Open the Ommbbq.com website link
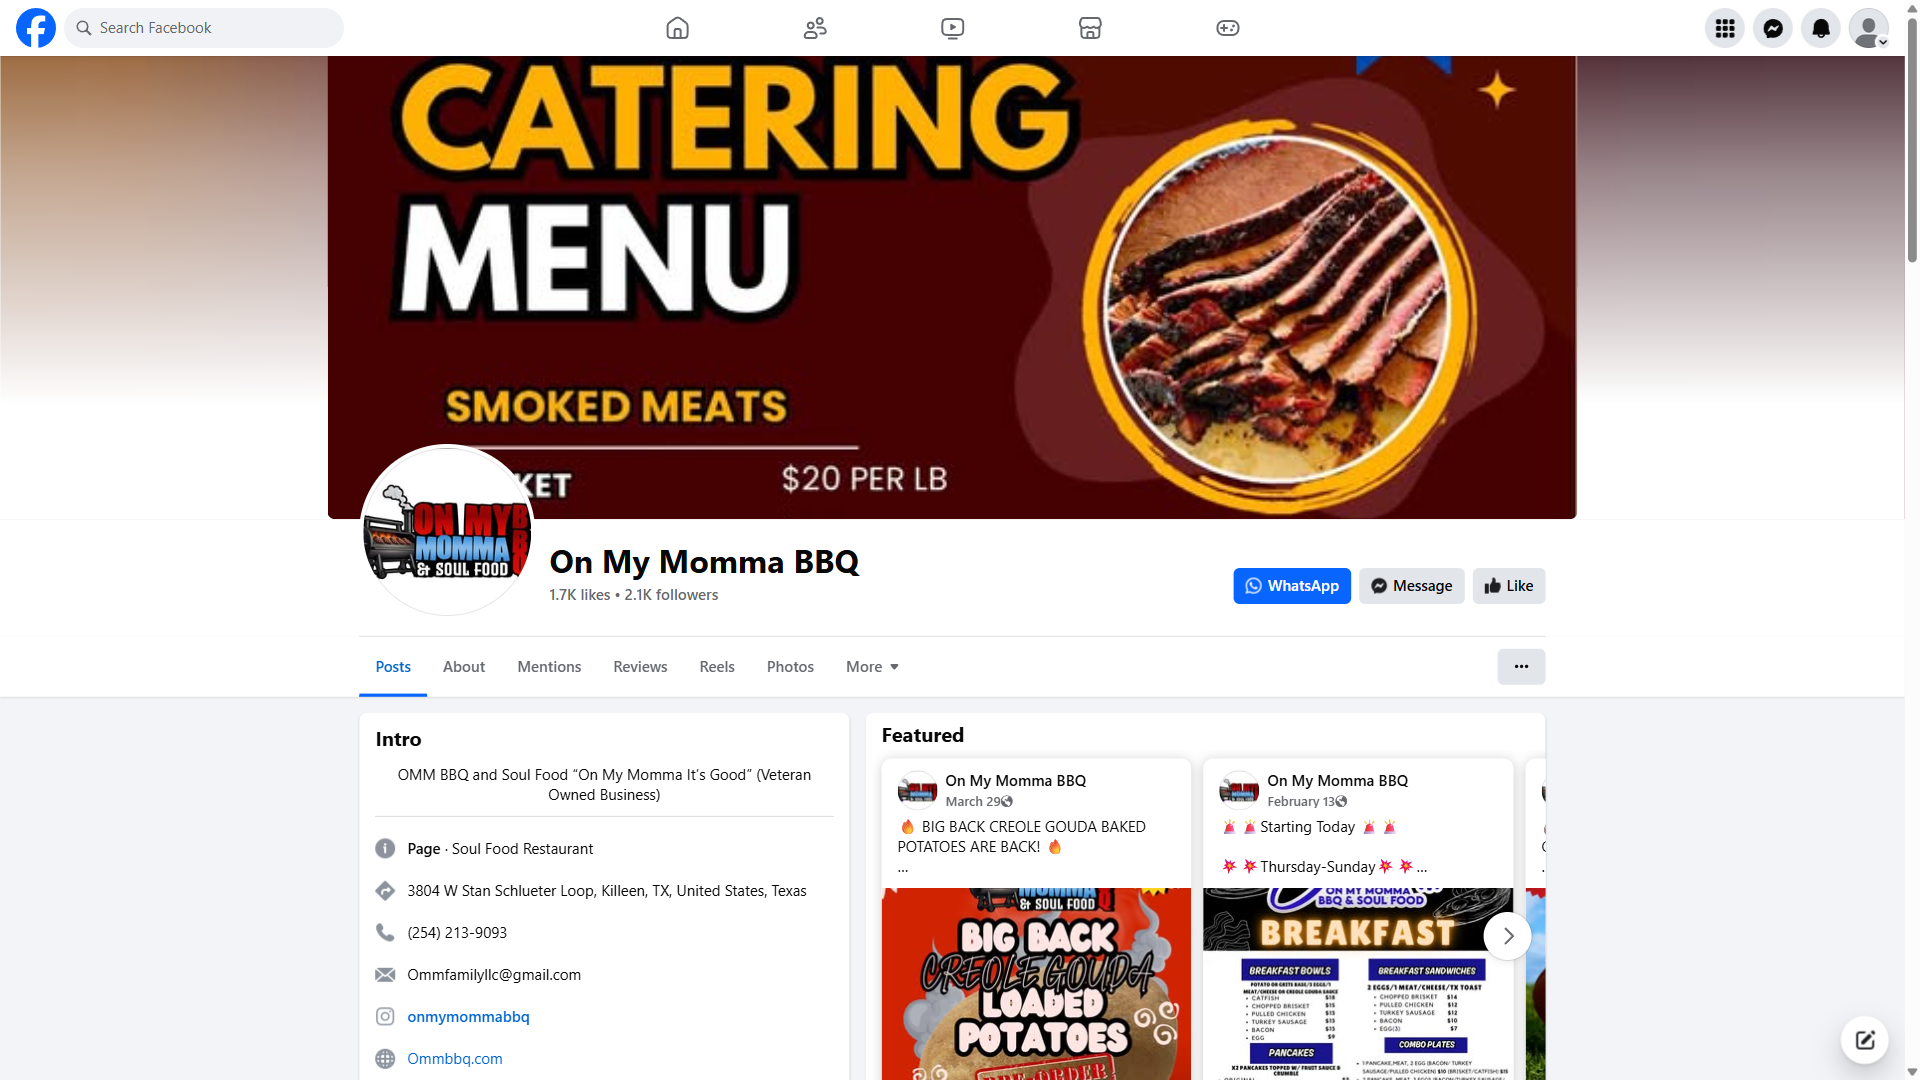The width and height of the screenshot is (1920, 1080). (x=455, y=1059)
